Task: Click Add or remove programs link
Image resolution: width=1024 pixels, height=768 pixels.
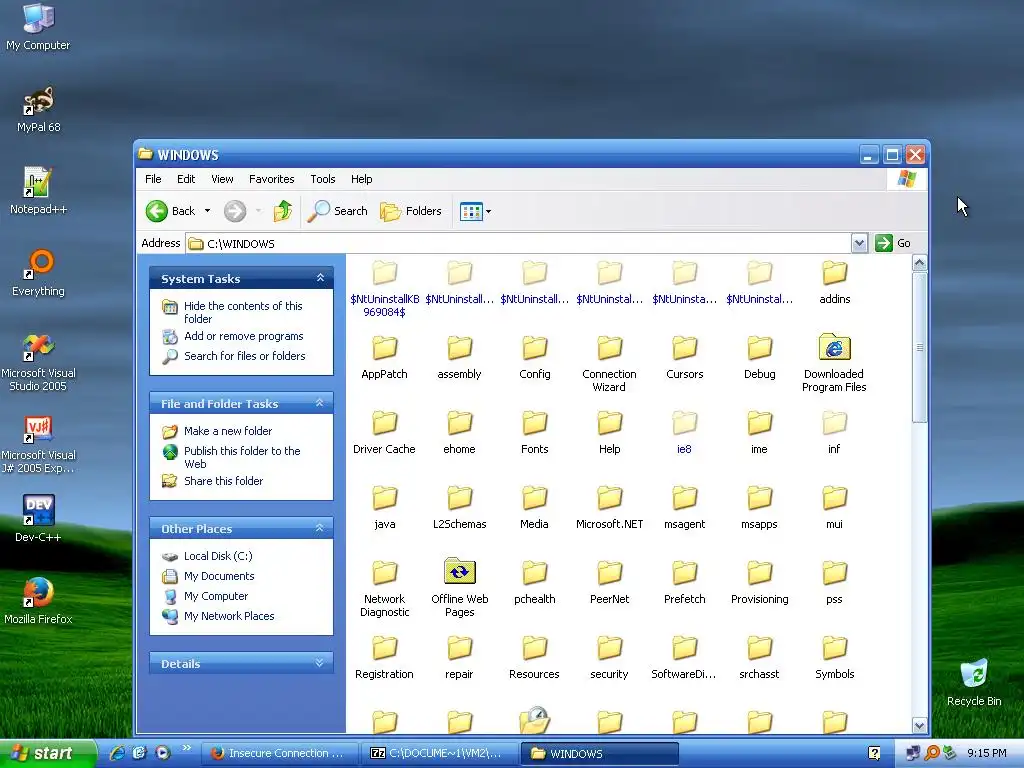Action: pos(244,336)
